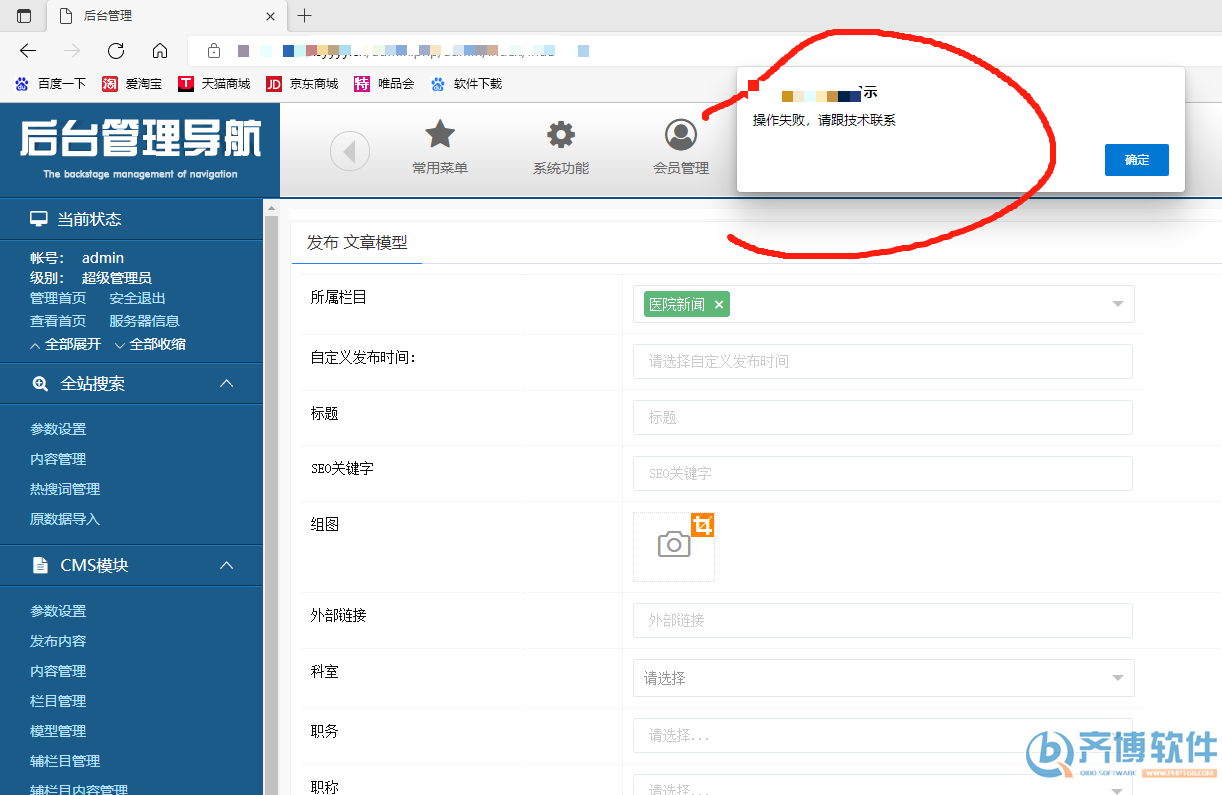Open 京东商城 bookmark
Screen dimensions: 1222x795
click(302, 84)
